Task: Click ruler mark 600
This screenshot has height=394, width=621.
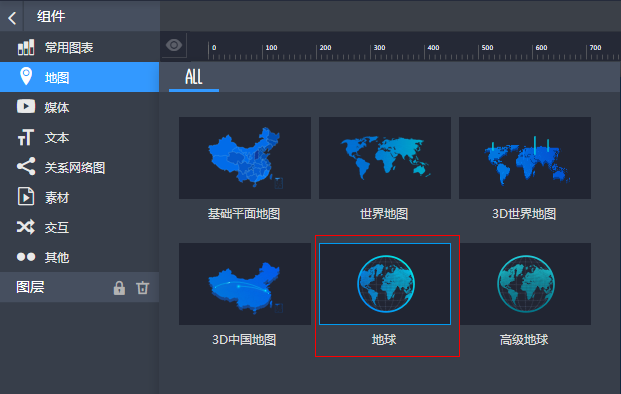Action: [x=541, y=48]
